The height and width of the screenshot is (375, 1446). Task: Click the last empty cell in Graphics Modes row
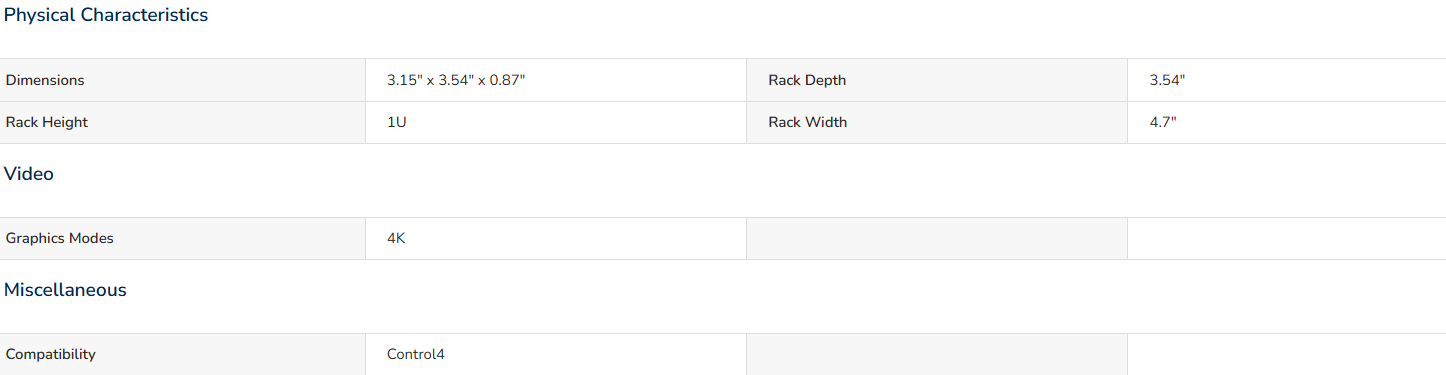[1287, 238]
